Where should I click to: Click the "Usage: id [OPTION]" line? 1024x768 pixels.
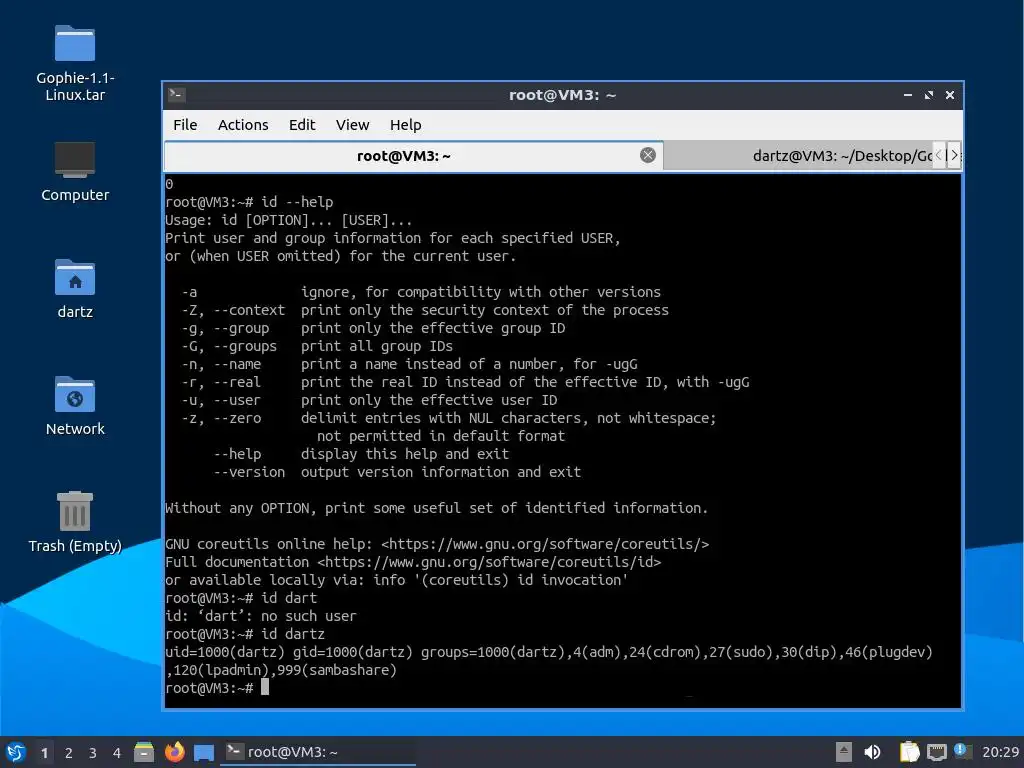(289, 220)
